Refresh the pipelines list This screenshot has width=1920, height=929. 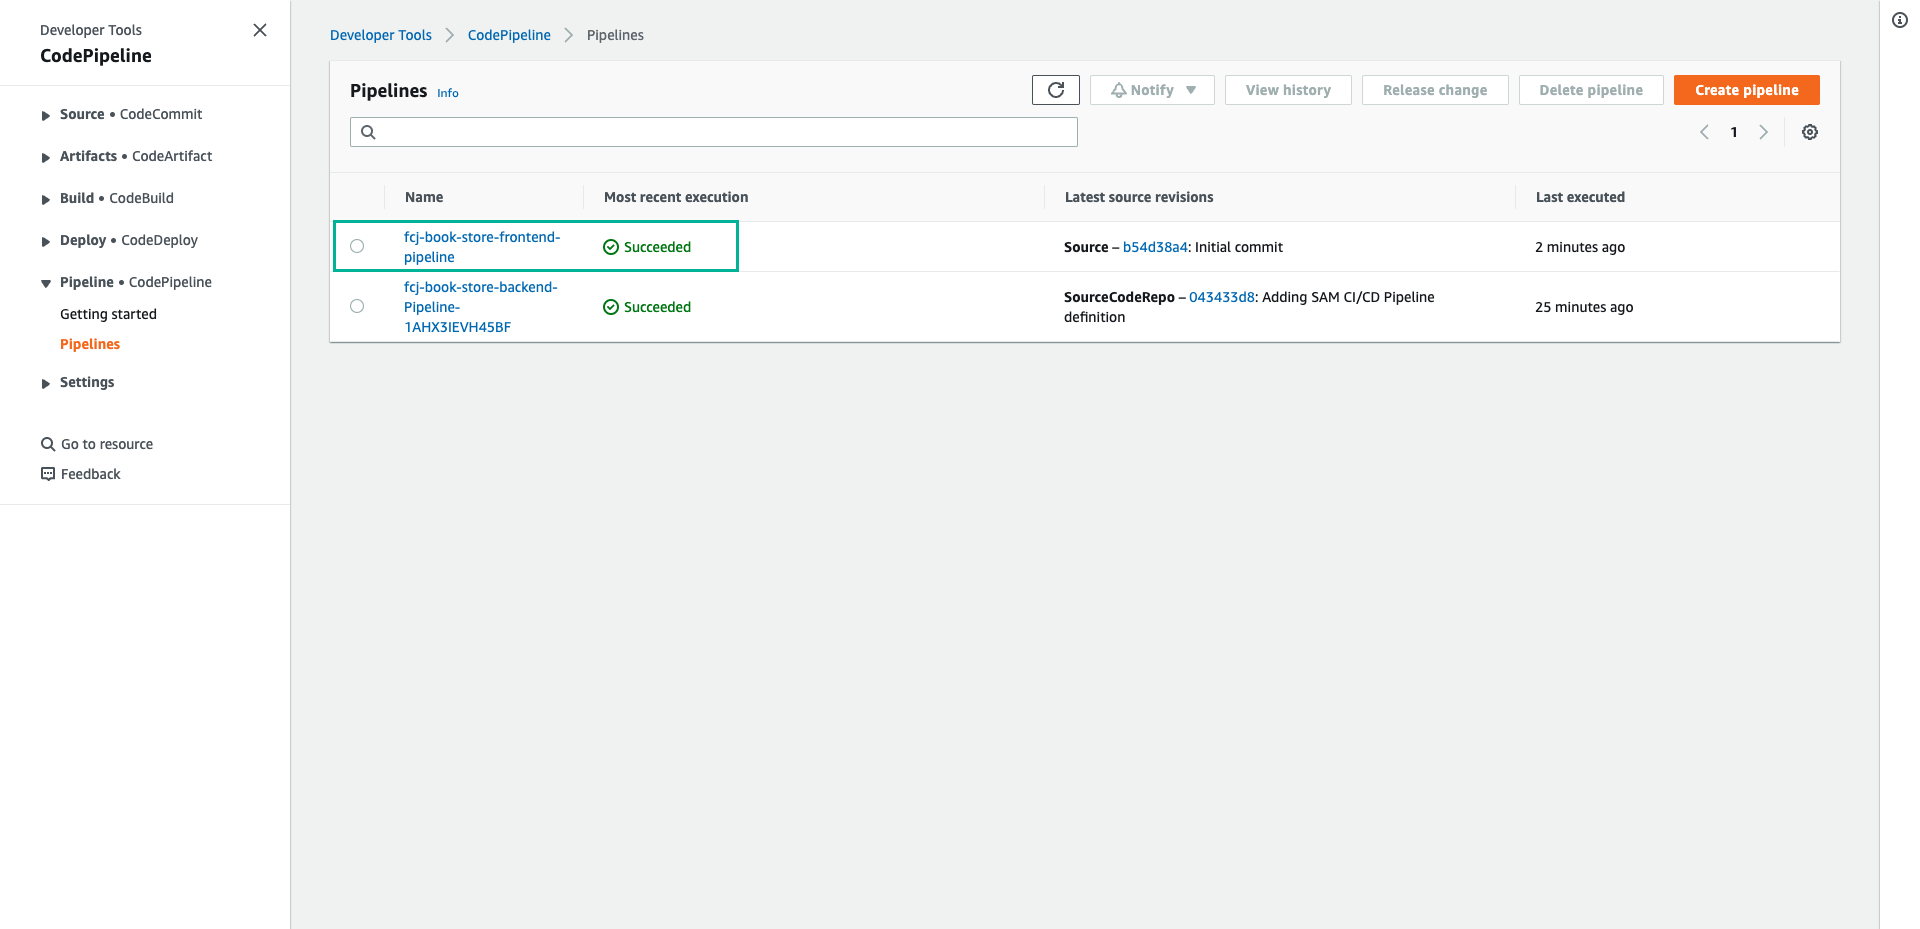point(1056,90)
